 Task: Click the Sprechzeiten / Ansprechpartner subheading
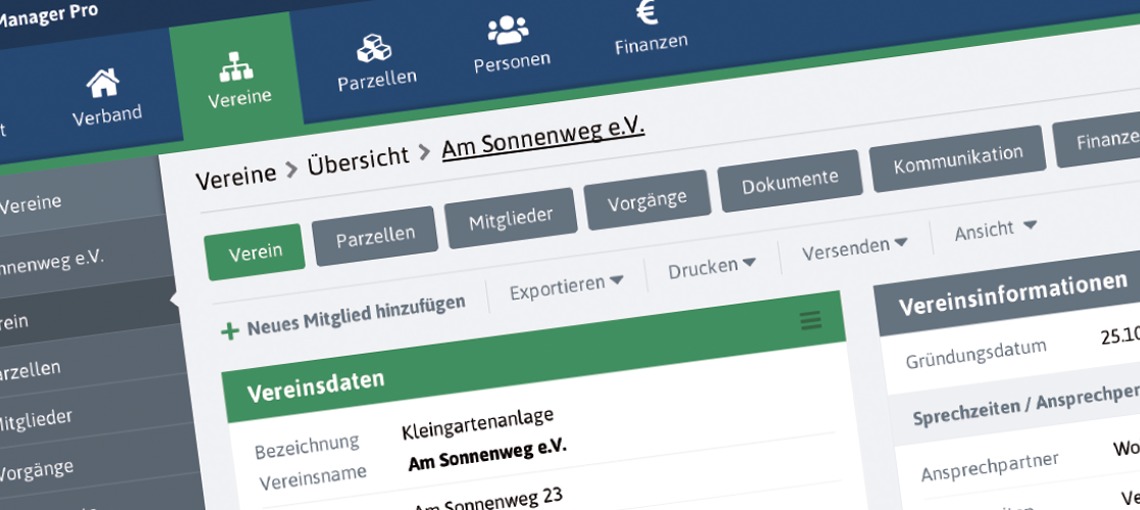click(1025, 405)
